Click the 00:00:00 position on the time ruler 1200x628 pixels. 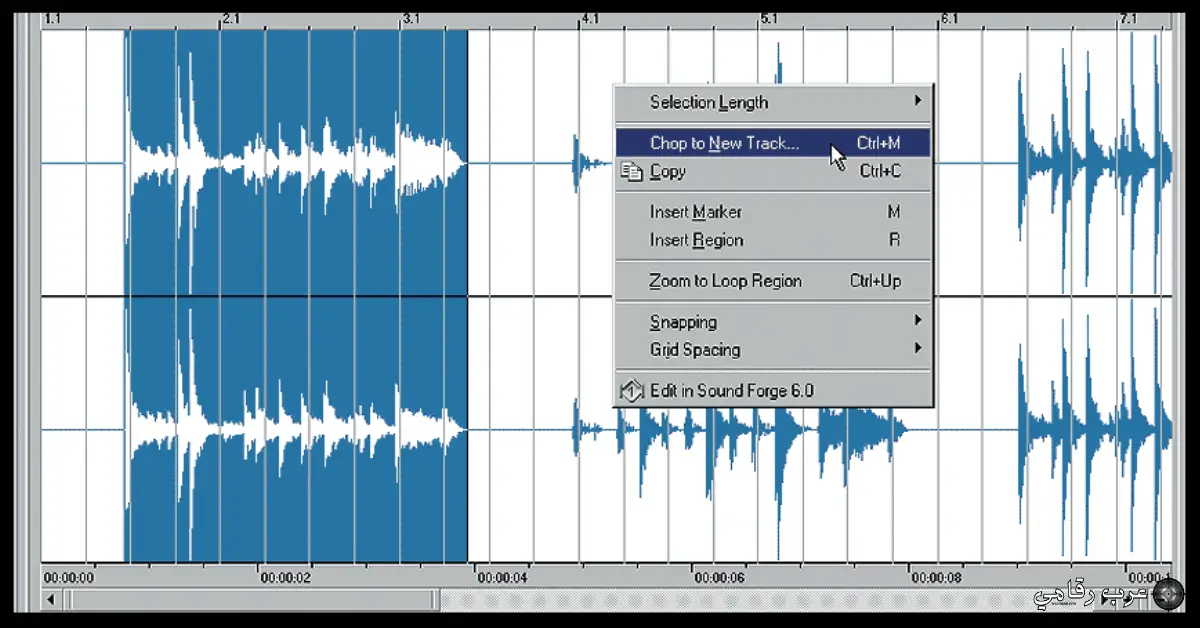[68, 576]
